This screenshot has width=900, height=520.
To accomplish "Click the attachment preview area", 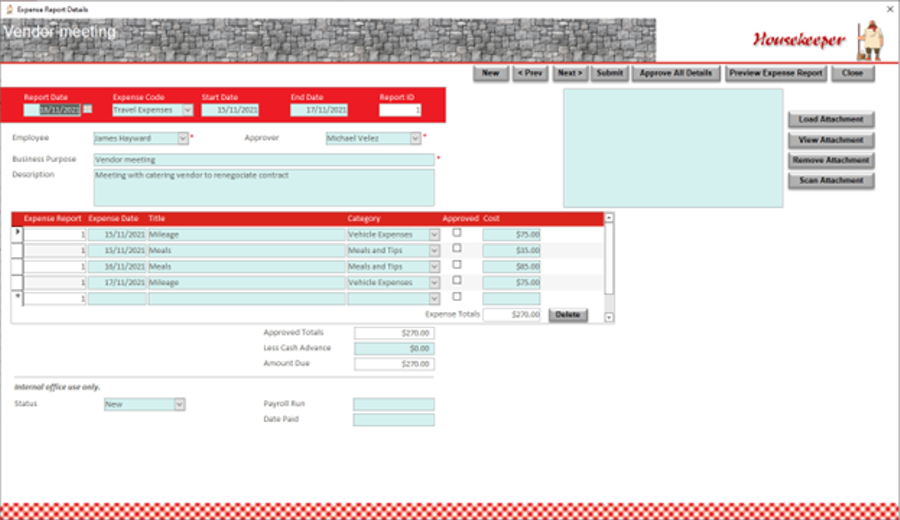I will coord(673,148).
